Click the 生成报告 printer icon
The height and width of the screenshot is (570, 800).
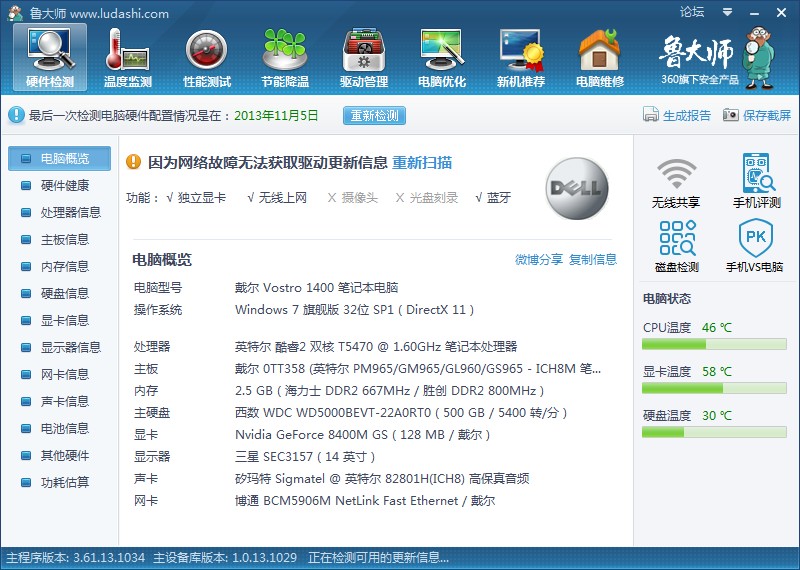click(651, 115)
